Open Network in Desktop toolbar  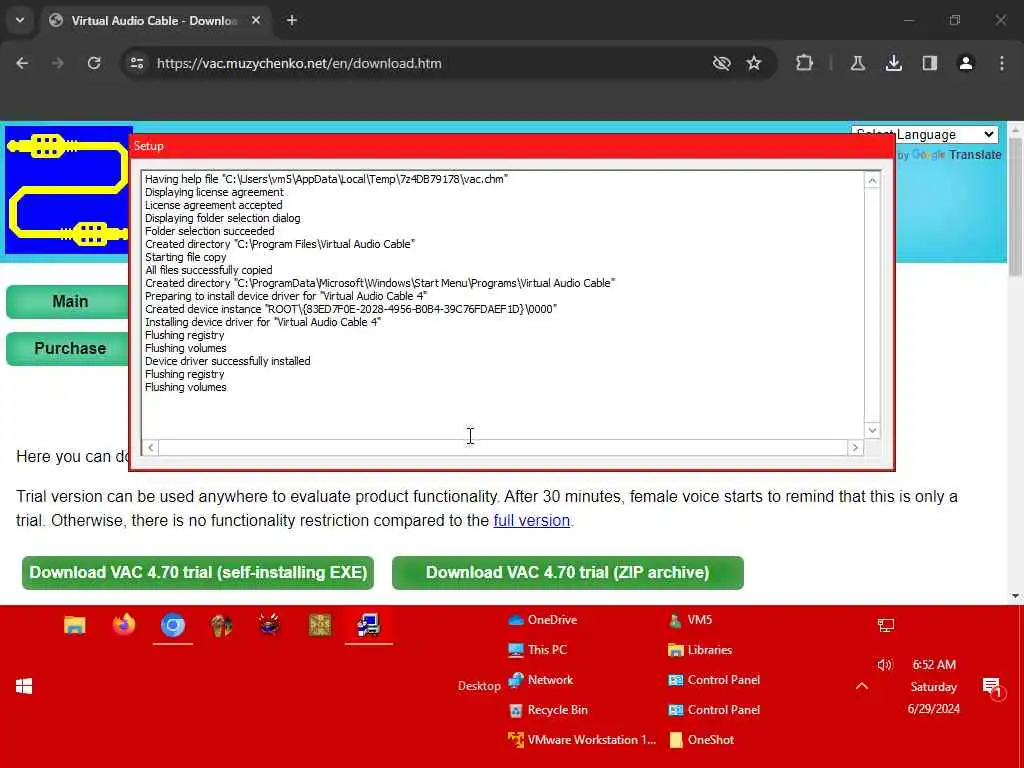[541, 680]
